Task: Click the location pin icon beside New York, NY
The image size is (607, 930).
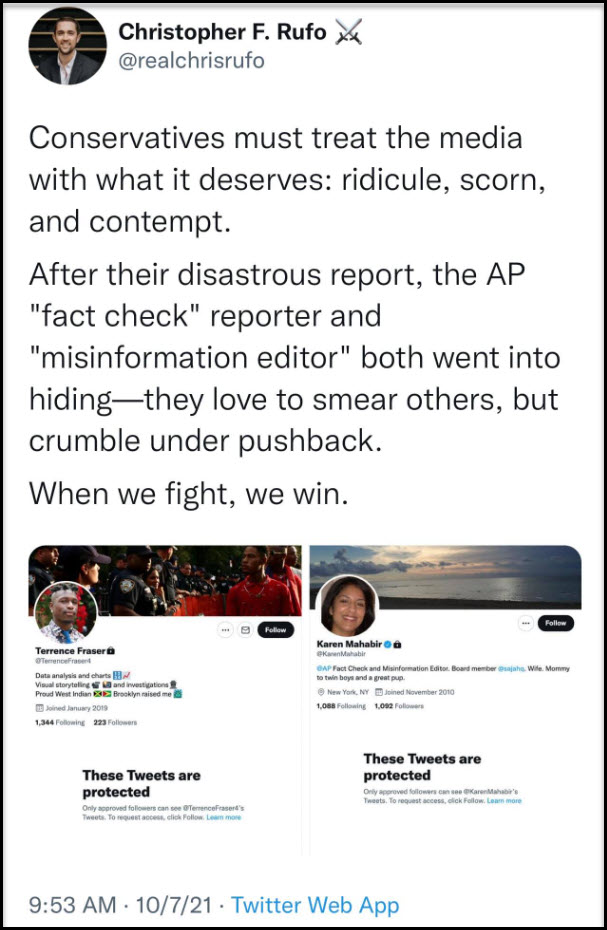Action: (x=321, y=692)
